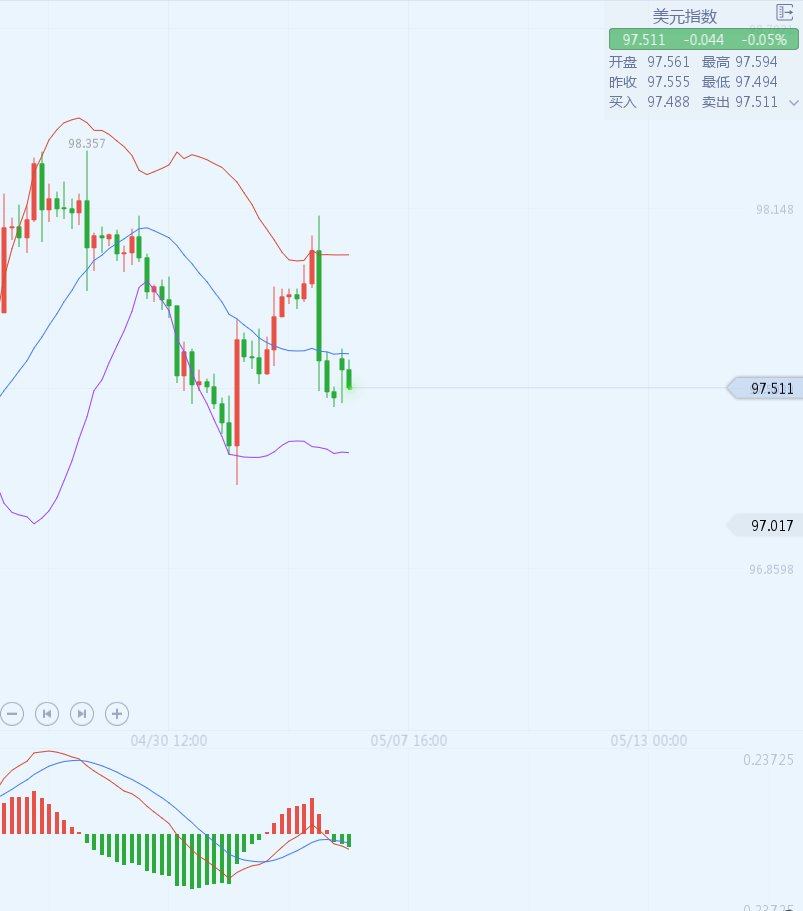Screen dimensions: 803x911
Task: Click the 04/30 12:00 time axis label
Action: [x=169, y=741]
